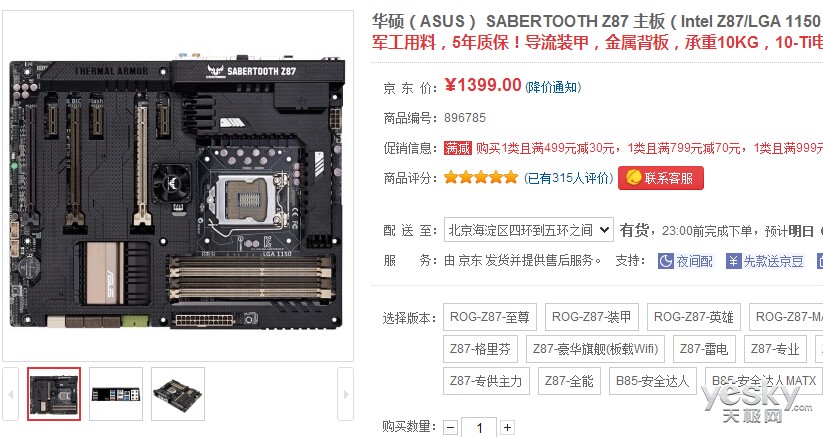The height and width of the screenshot is (437, 823).
Task: Select the rear I/O panel thumbnail
Action: [116, 394]
